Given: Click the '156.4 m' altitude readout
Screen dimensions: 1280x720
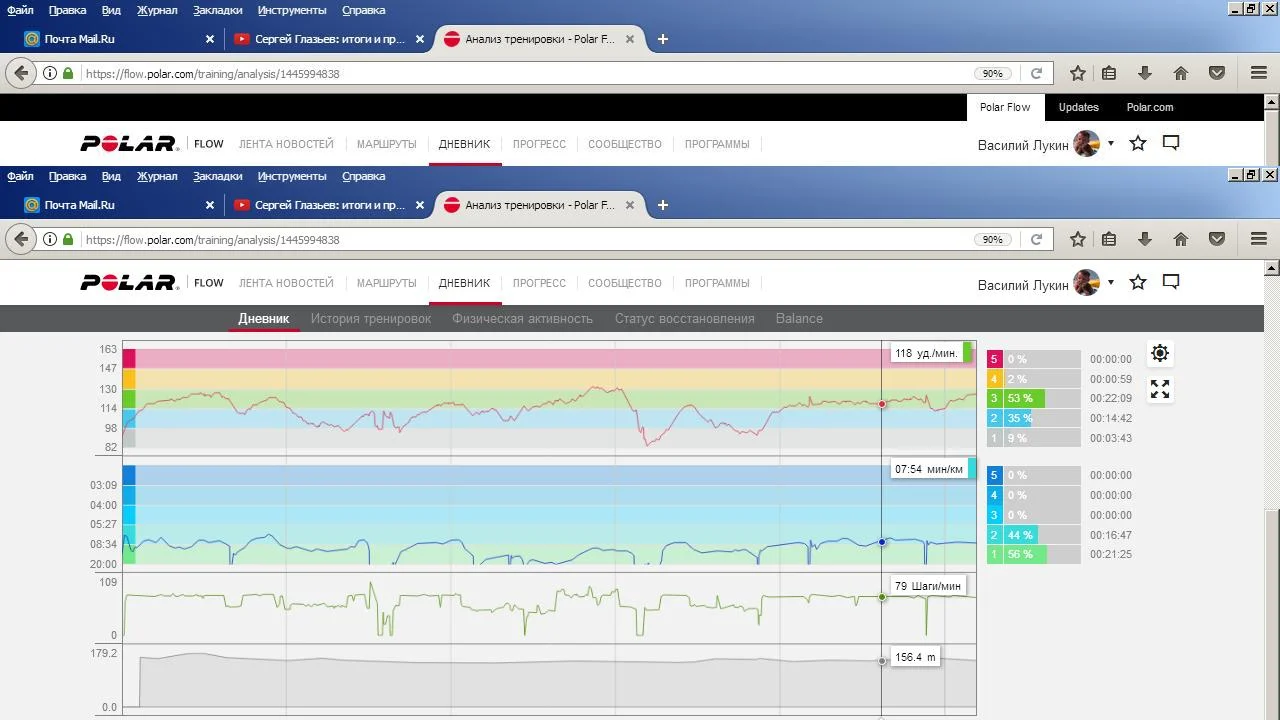Looking at the screenshot, I should pos(915,657).
